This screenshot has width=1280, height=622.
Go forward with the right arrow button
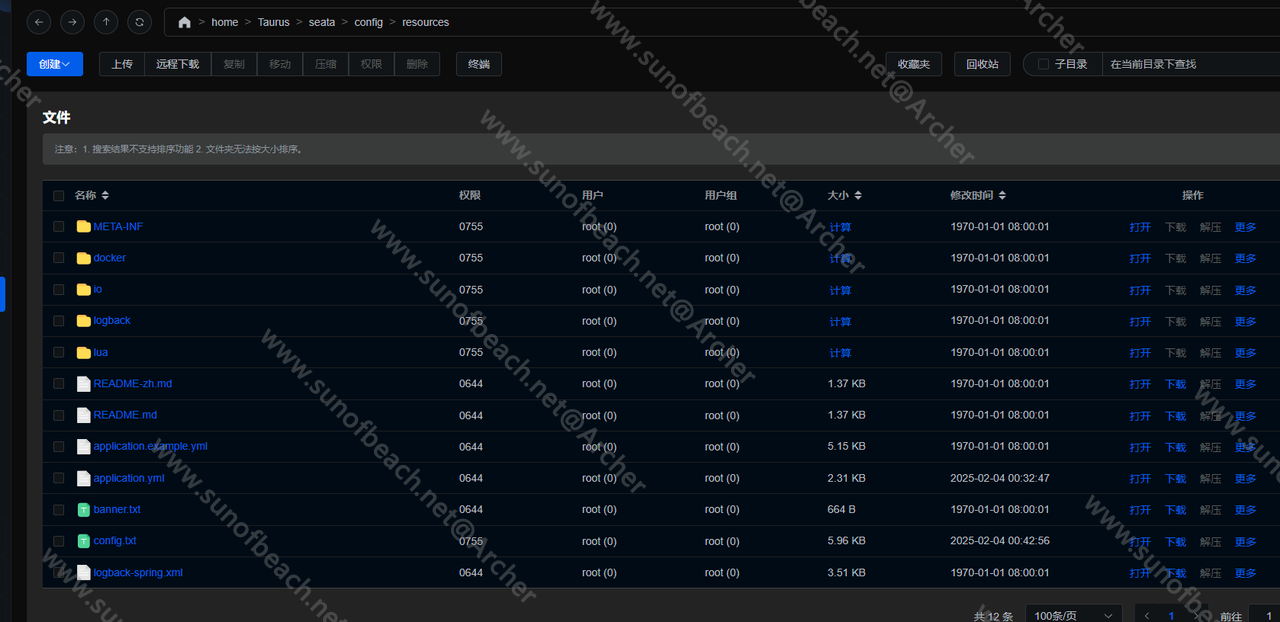pyautogui.click(x=72, y=22)
